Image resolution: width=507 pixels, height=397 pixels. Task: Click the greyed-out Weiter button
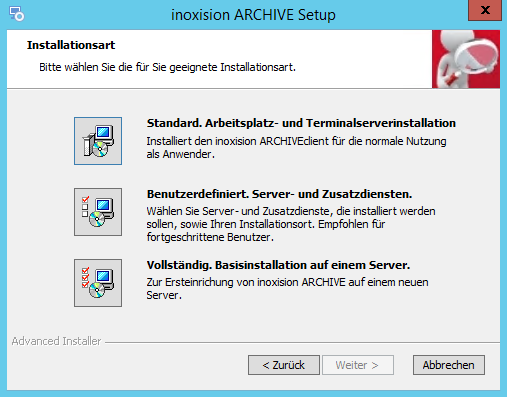click(358, 365)
